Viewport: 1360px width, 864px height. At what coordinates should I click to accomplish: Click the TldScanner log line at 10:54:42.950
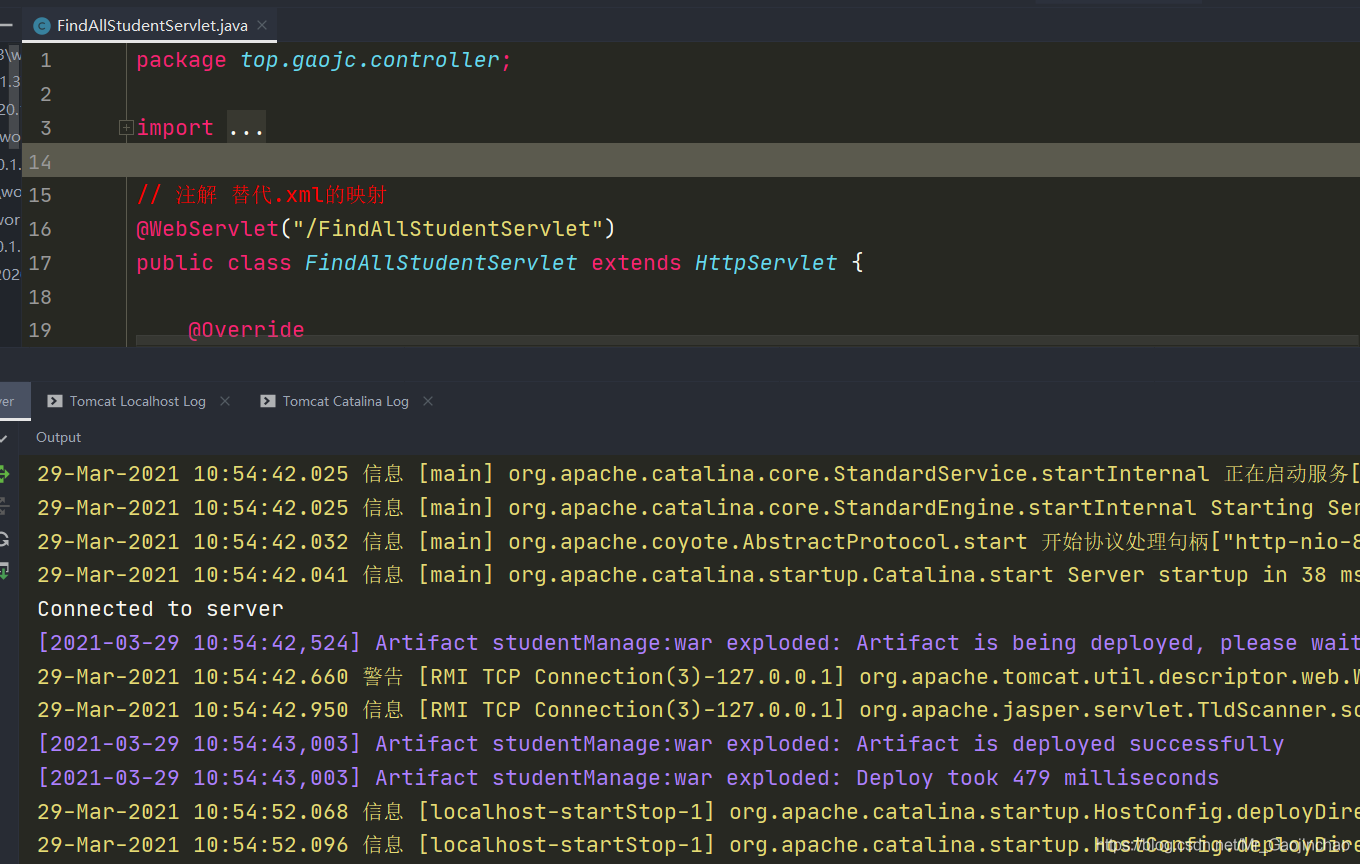698,710
